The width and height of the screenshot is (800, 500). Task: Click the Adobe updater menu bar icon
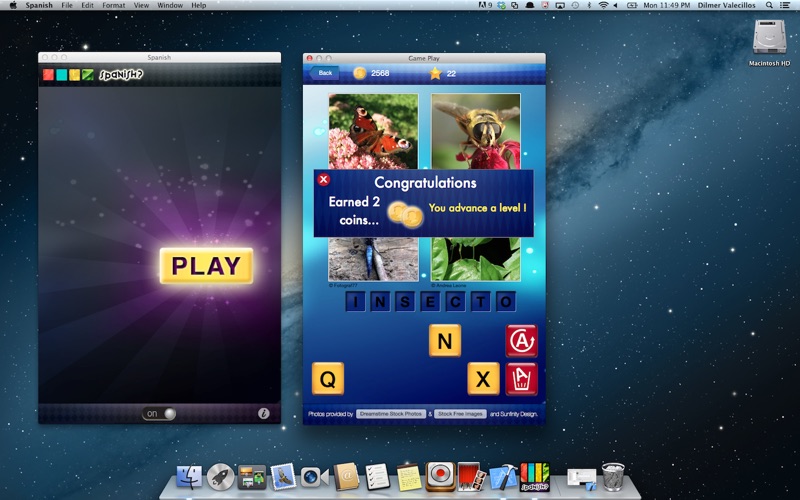tap(485, 5)
